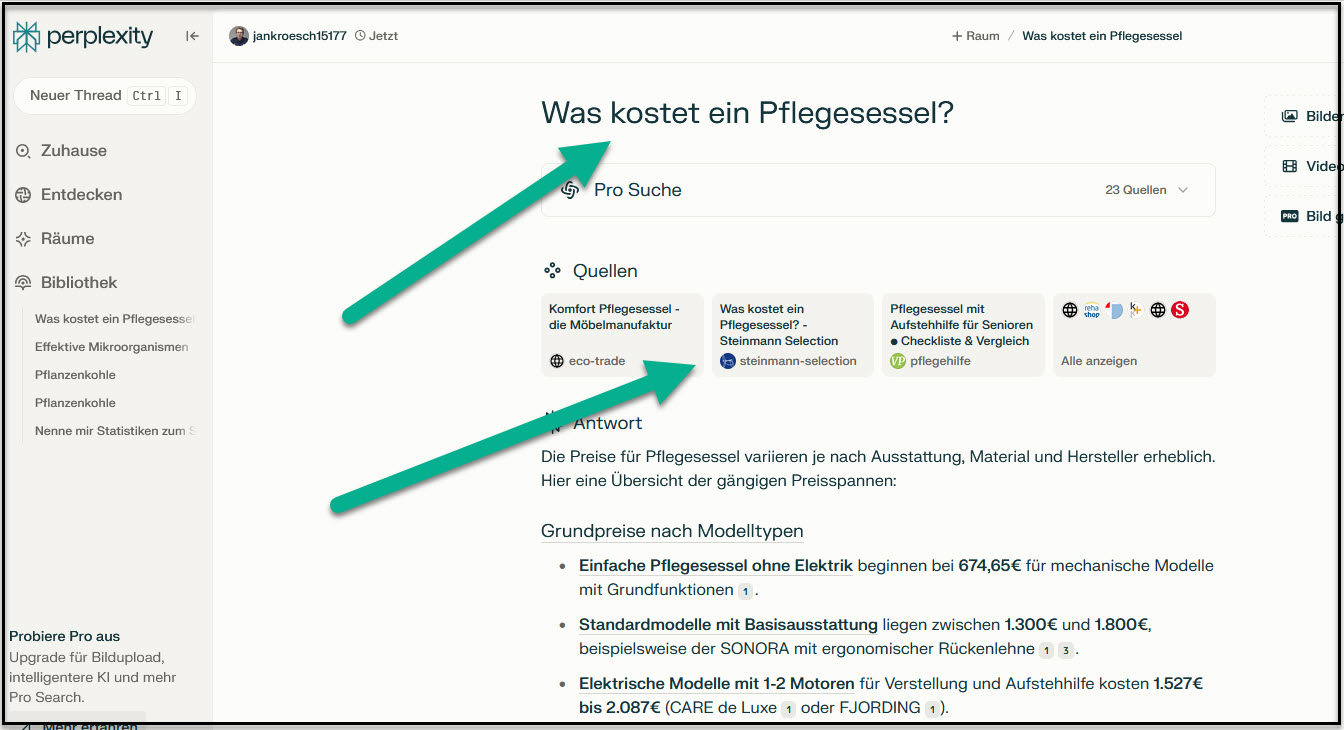Open the '23 Quellen' dropdown chevron
Image resolution: width=1344 pixels, height=730 pixels.
(x=1183, y=190)
